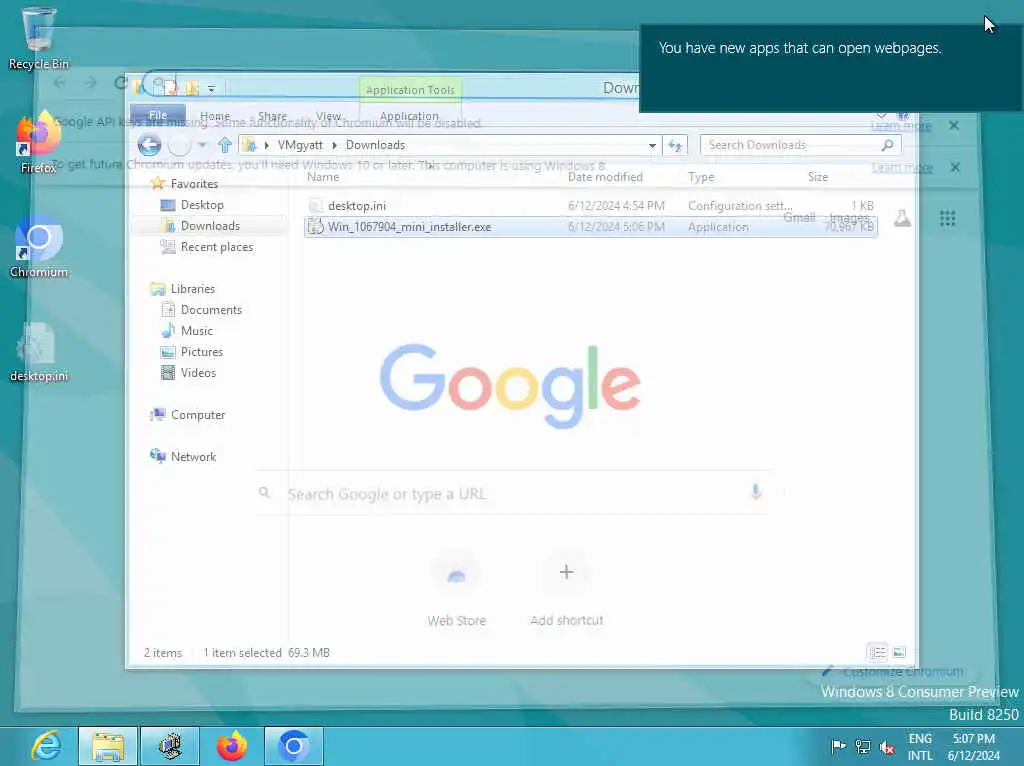1024x766 pixels.
Task: Sort by Type column header
Action: pyautogui.click(x=701, y=176)
